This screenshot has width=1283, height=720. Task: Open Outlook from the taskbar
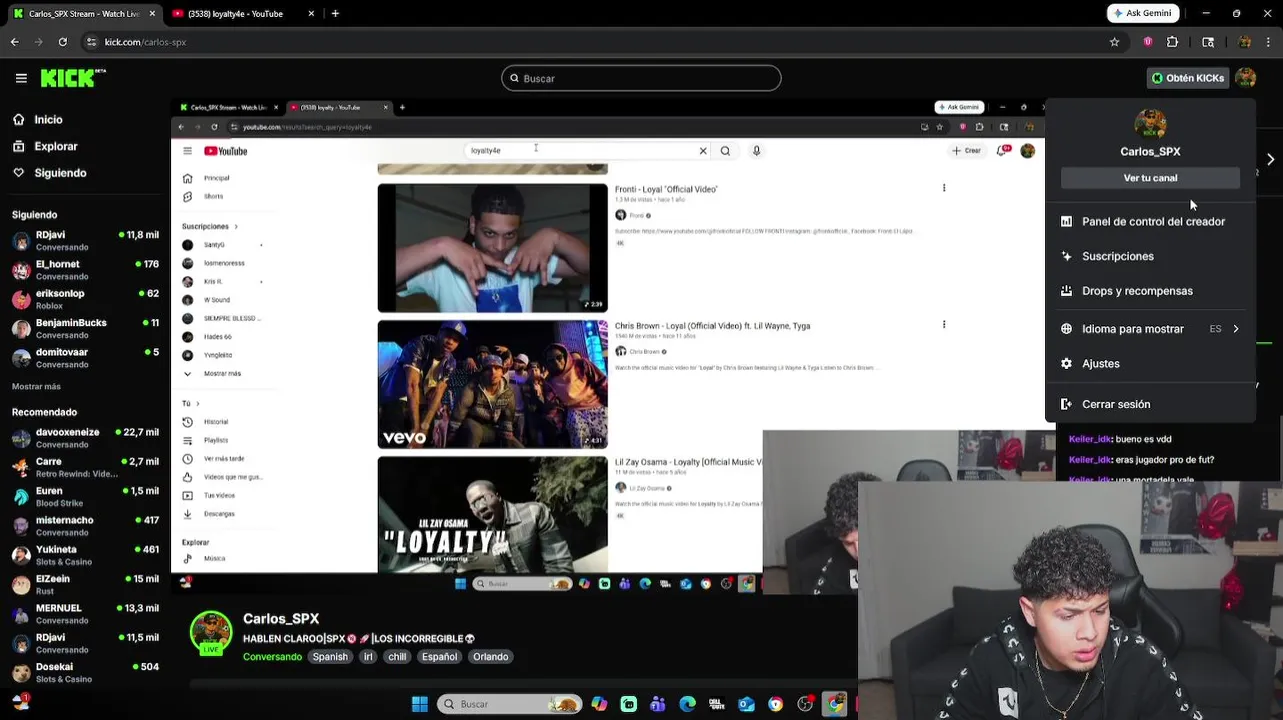click(746, 704)
